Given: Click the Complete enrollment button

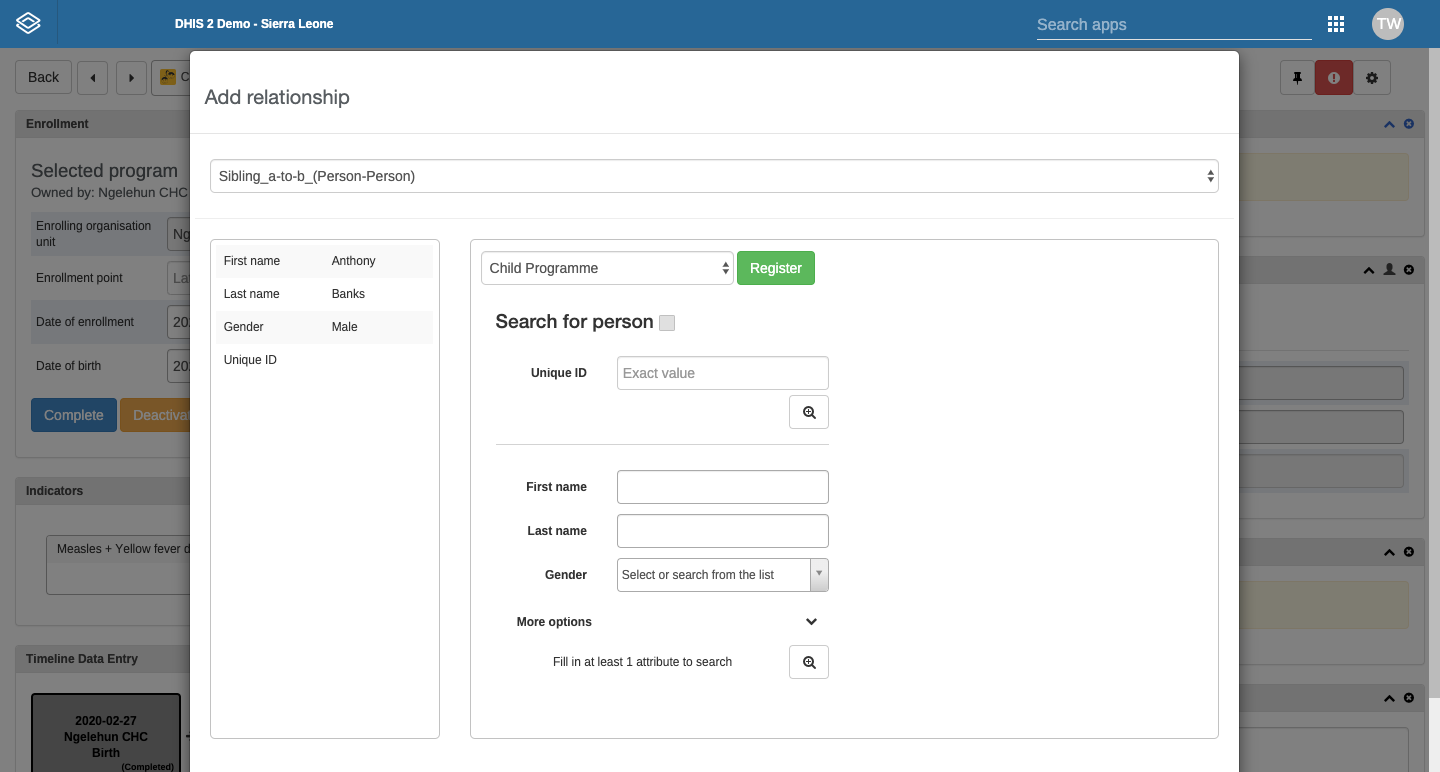Looking at the screenshot, I should pos(74,415).
